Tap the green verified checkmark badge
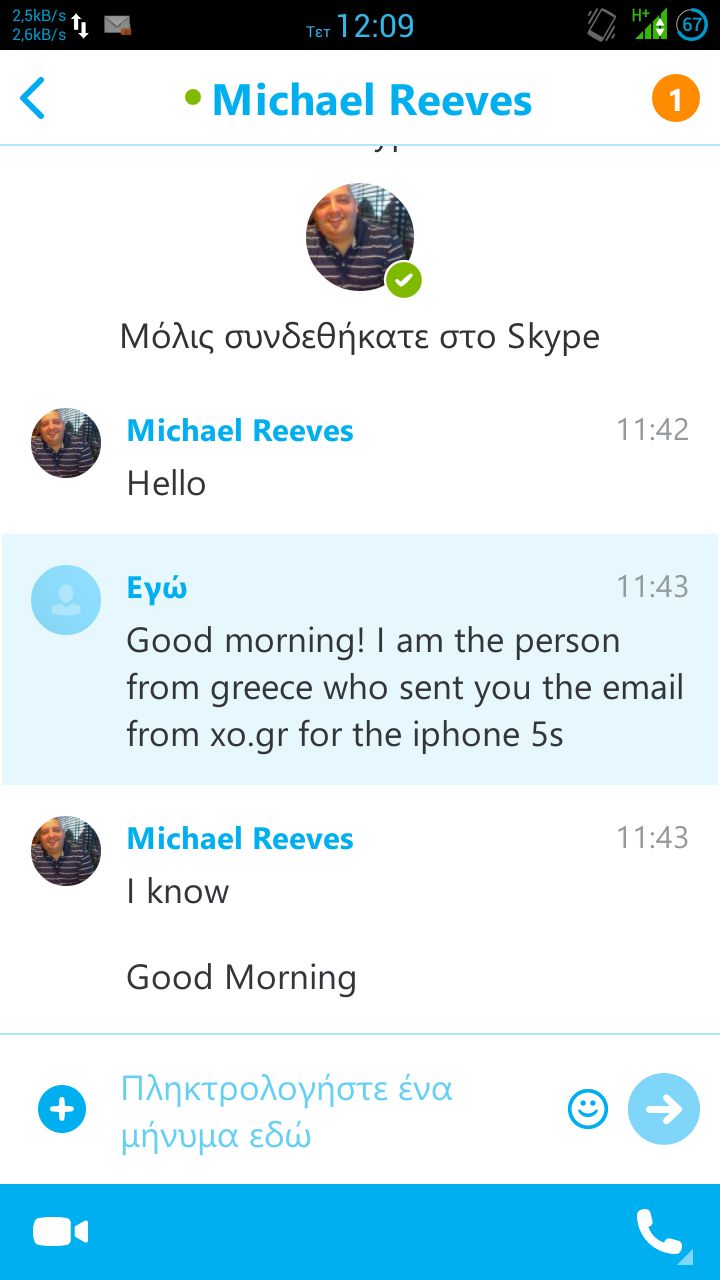Image resolution: width=720 pixels, height=1280 pixels. (x=404, y=279)
